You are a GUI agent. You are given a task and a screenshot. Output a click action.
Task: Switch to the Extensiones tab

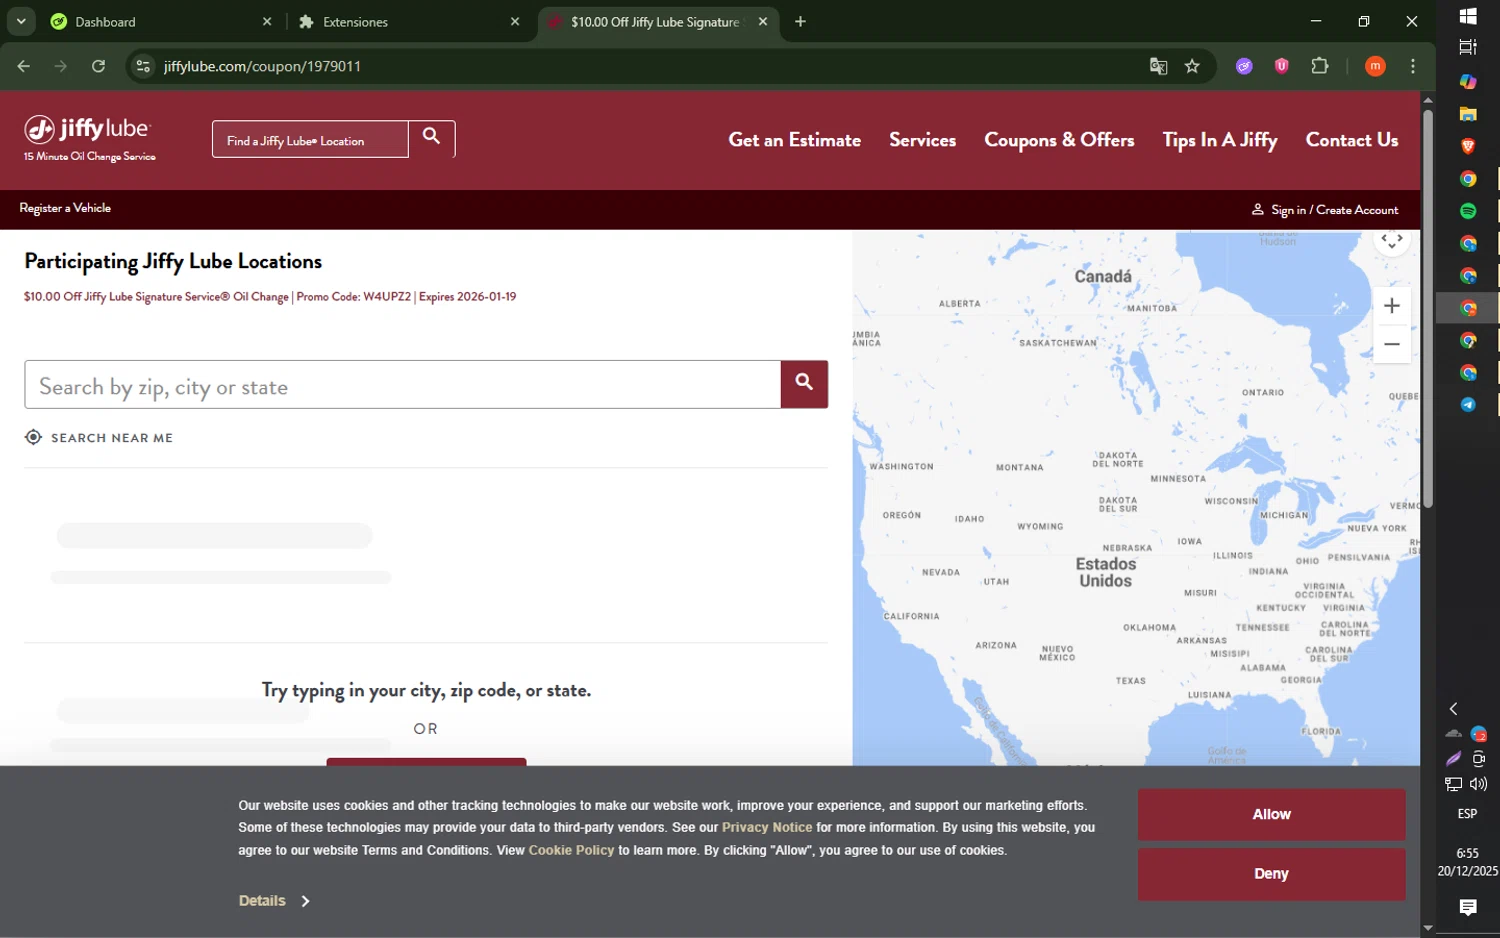coord(410,21)
